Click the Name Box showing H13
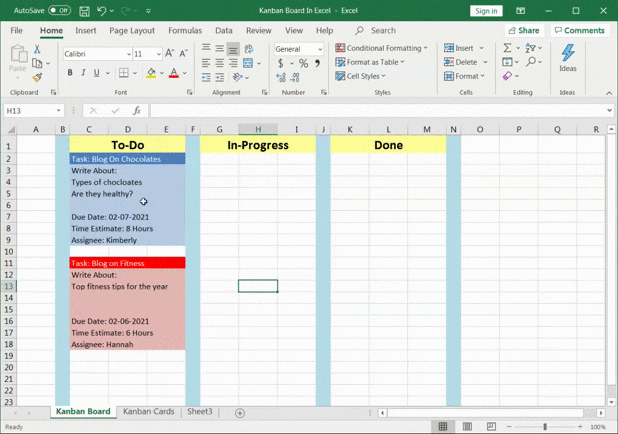The image size is (618, 434). [30, 111]
